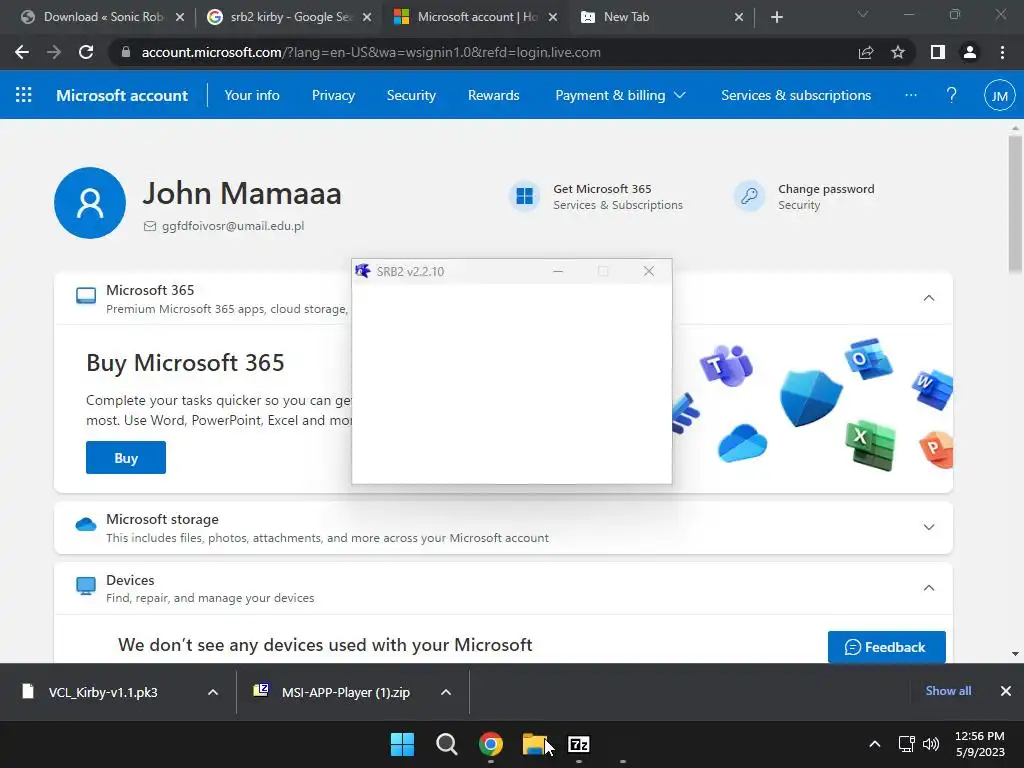The image size is (1024, 768).
Task: Open MSI-APP-Player zip download options arrow
Action: [x=446, y=692]
